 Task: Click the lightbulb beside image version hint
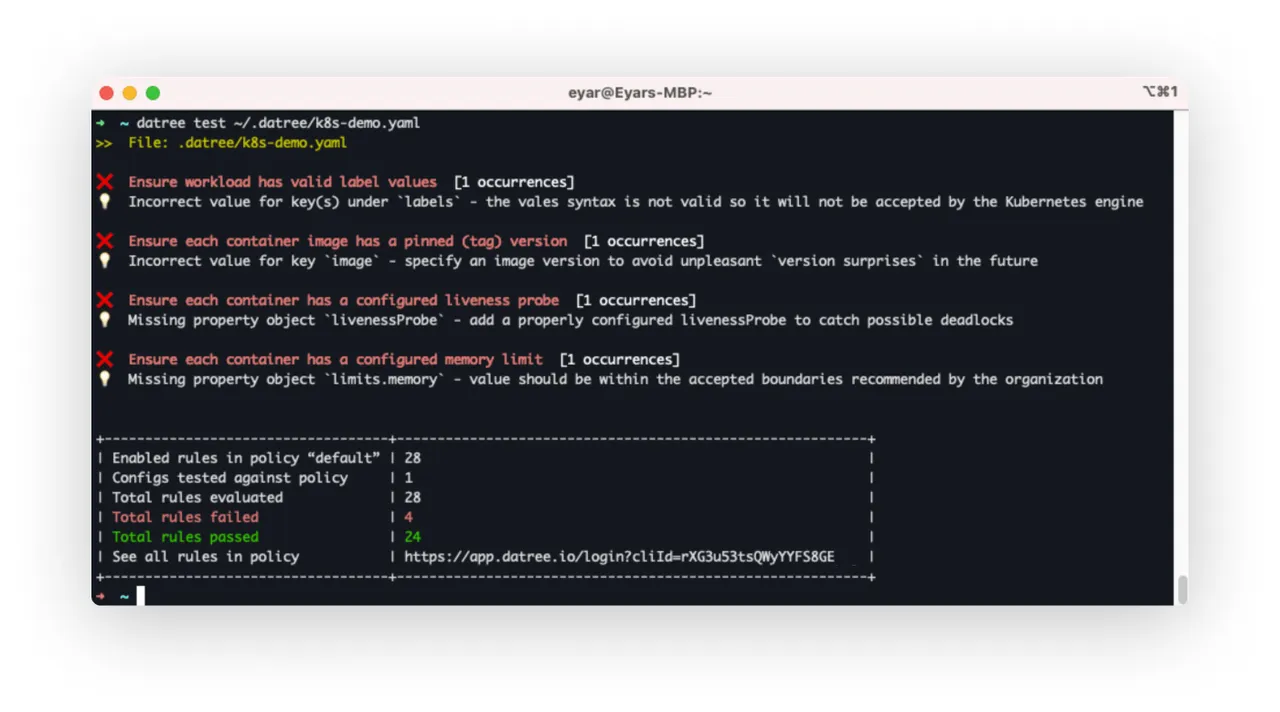[x=104, y=261]
